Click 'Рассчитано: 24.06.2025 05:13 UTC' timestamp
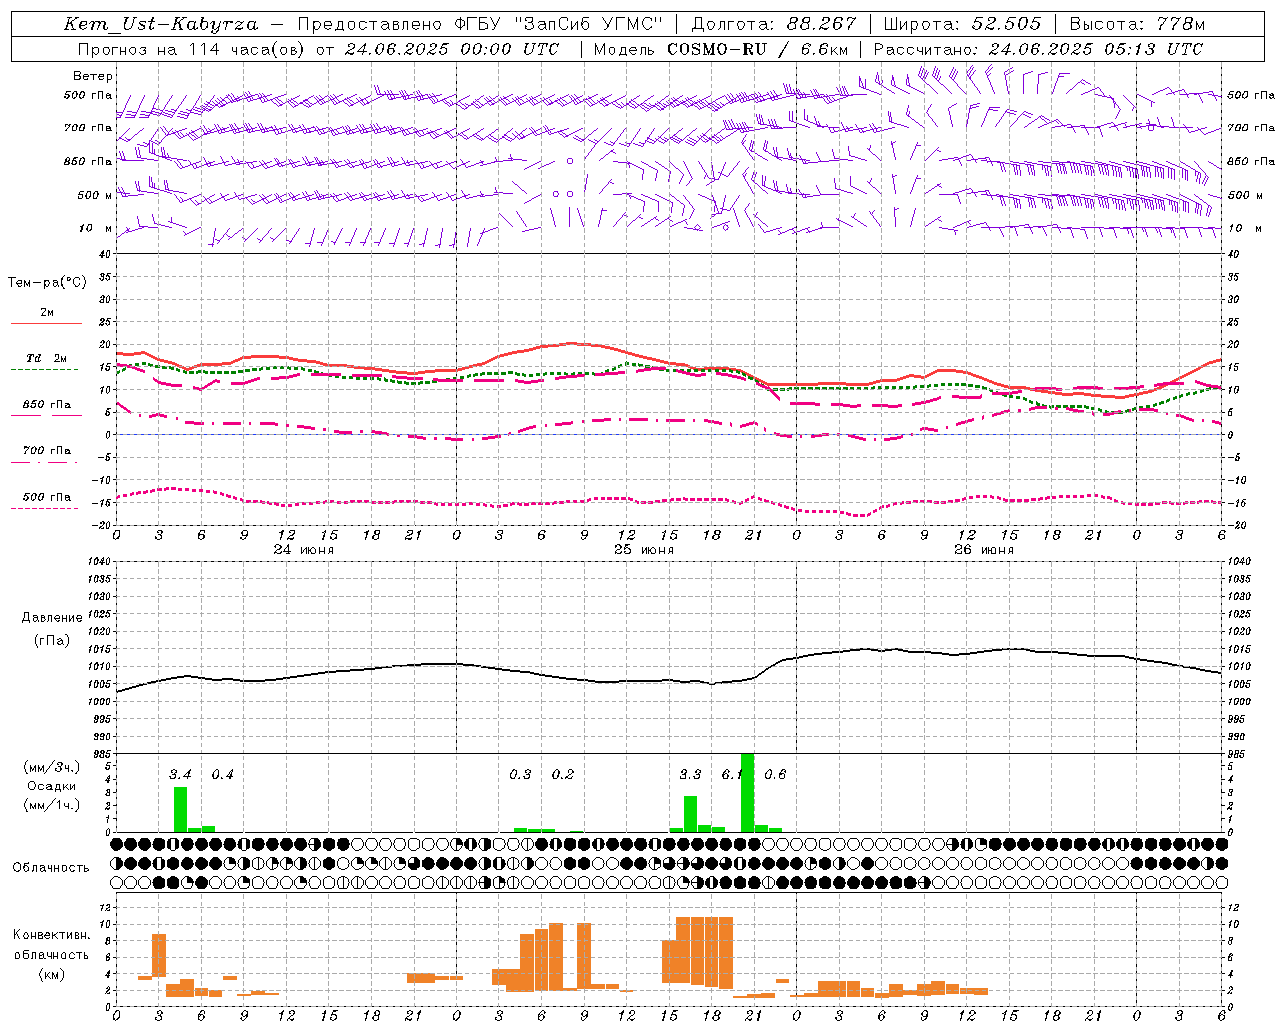 tap(1038, 49)
